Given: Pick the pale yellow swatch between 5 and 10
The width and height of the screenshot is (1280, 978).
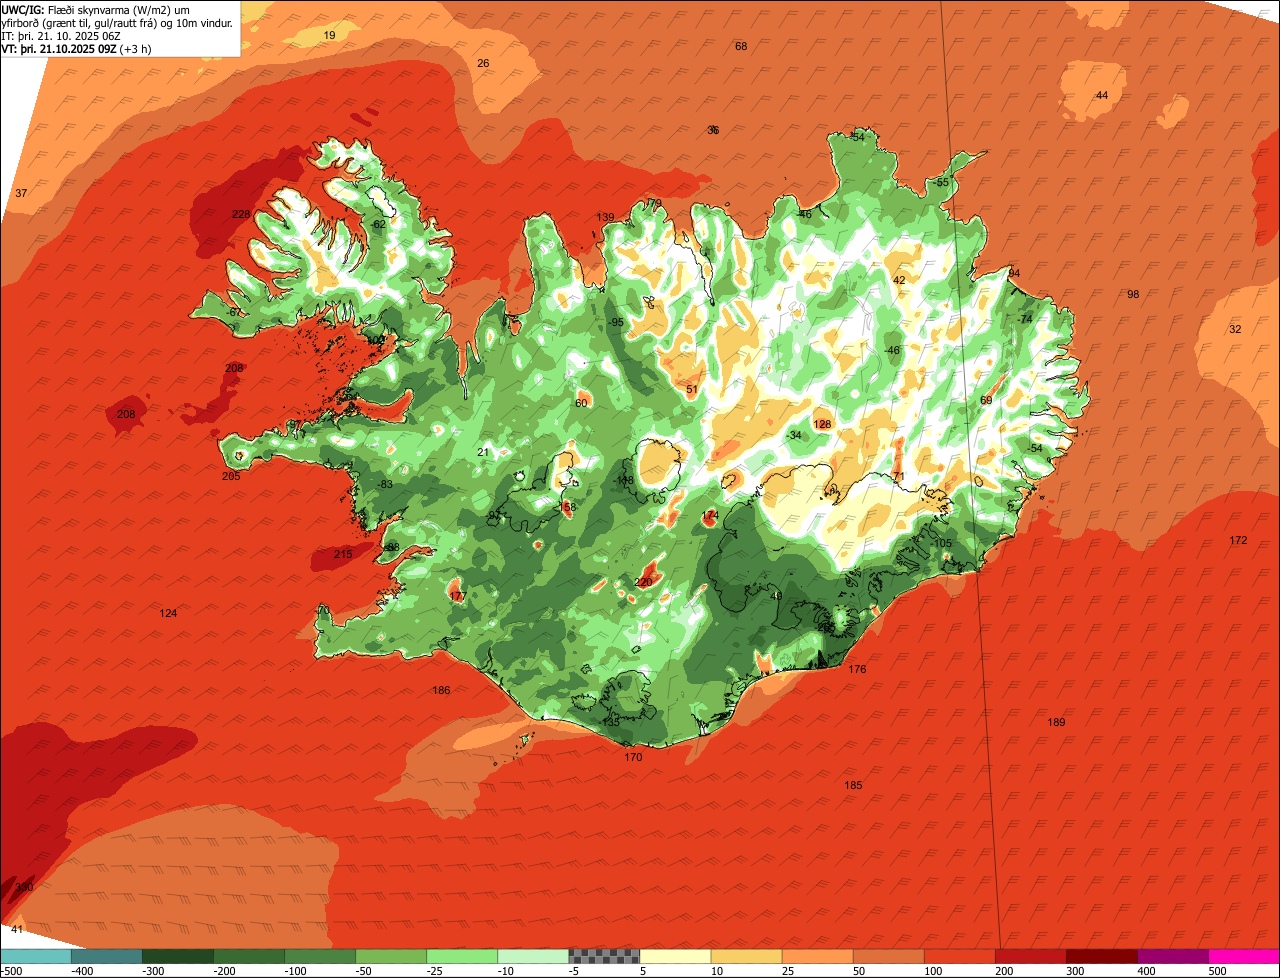Looking at the screenshot, I should click(675, 956).
